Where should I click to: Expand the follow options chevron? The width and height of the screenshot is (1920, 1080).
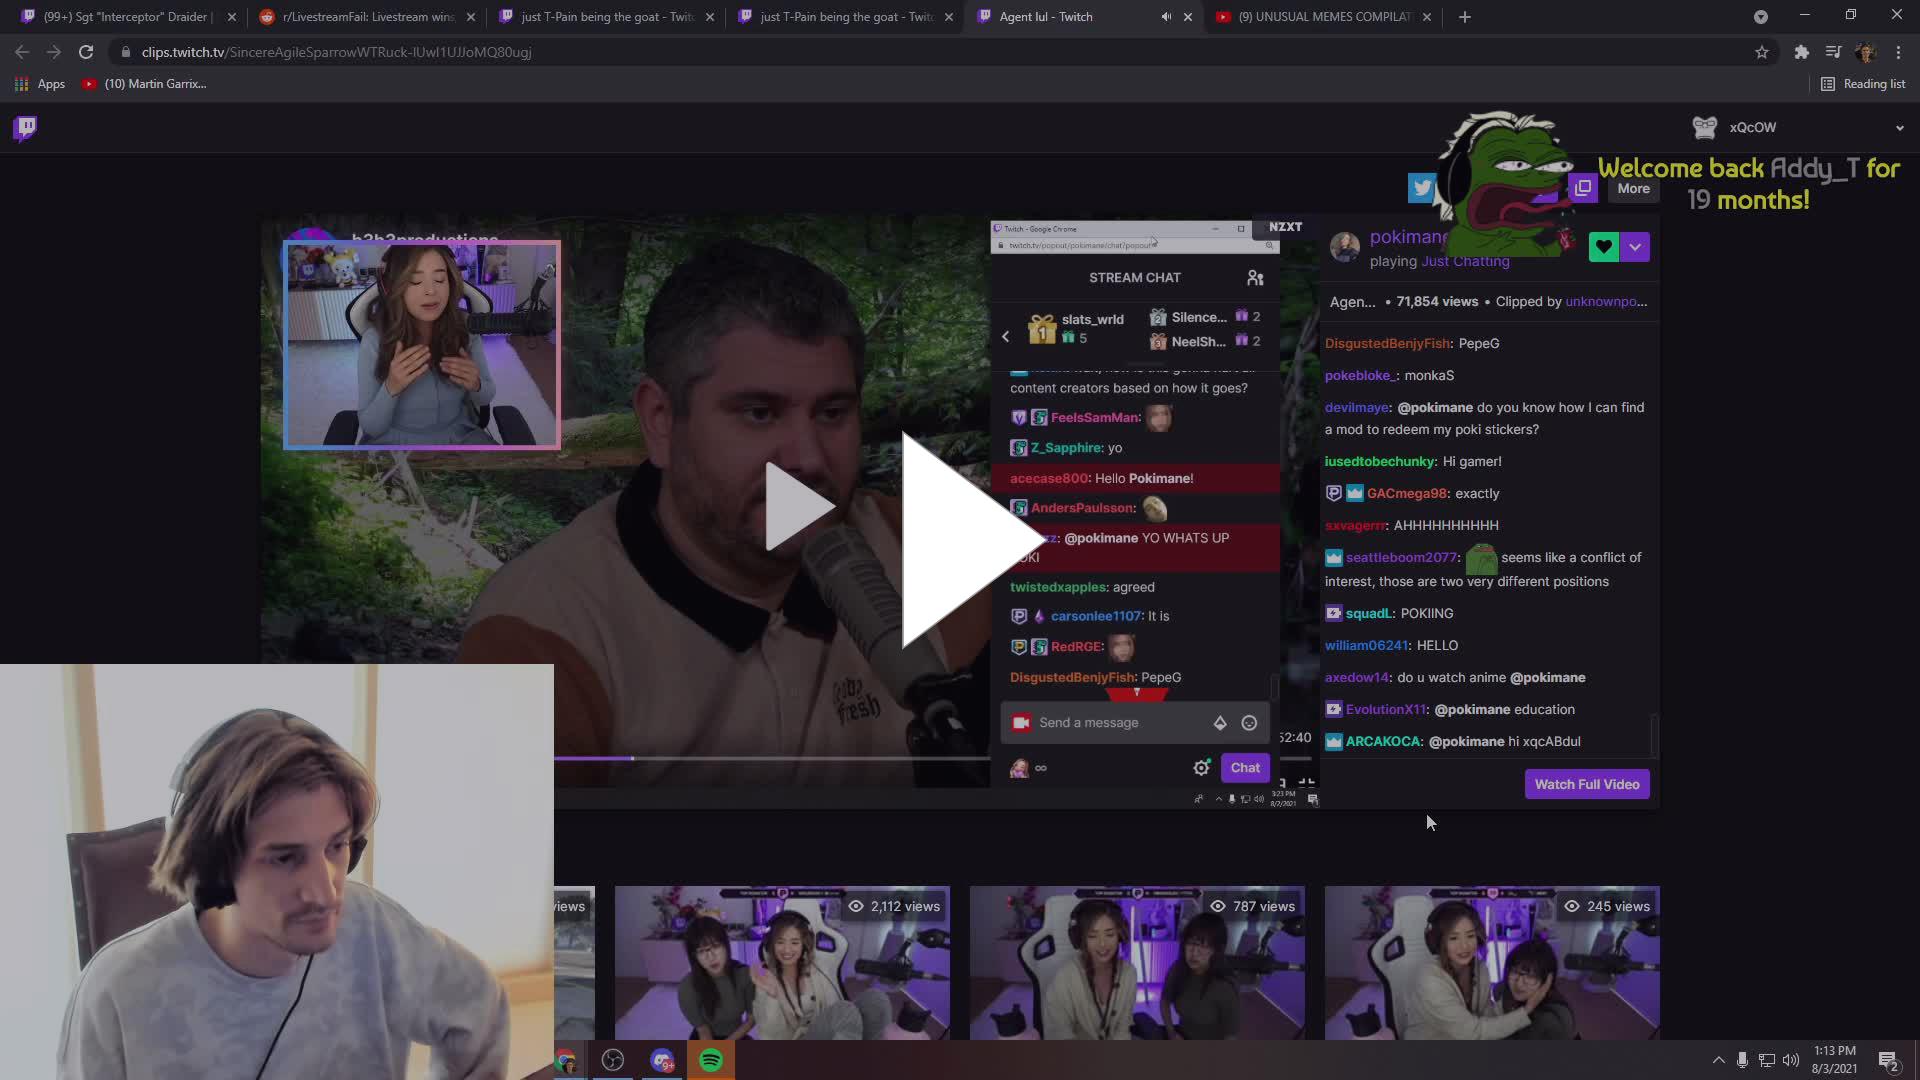[1635, 247]
